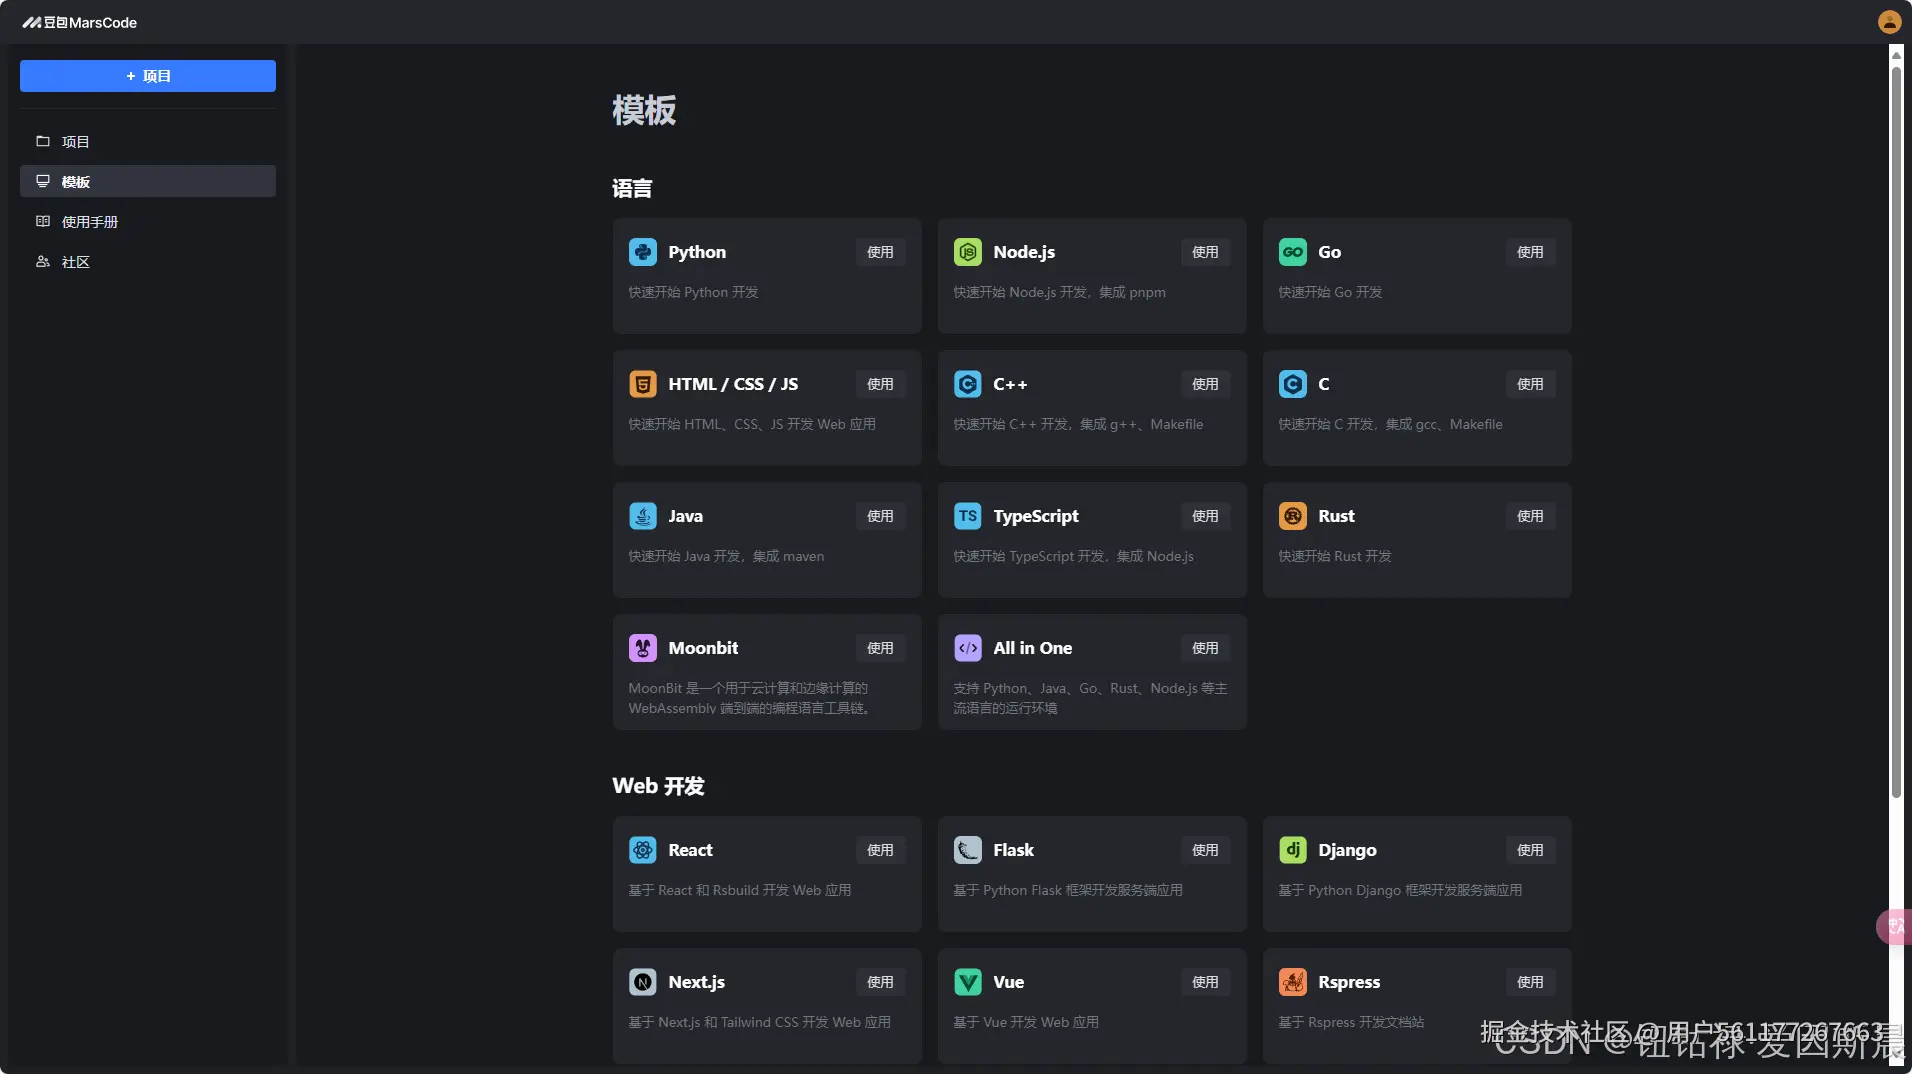This screenshot has height=1074, width=1912.
Task: Open the 使用手册 sidebar entry
Action: point(148,222)
